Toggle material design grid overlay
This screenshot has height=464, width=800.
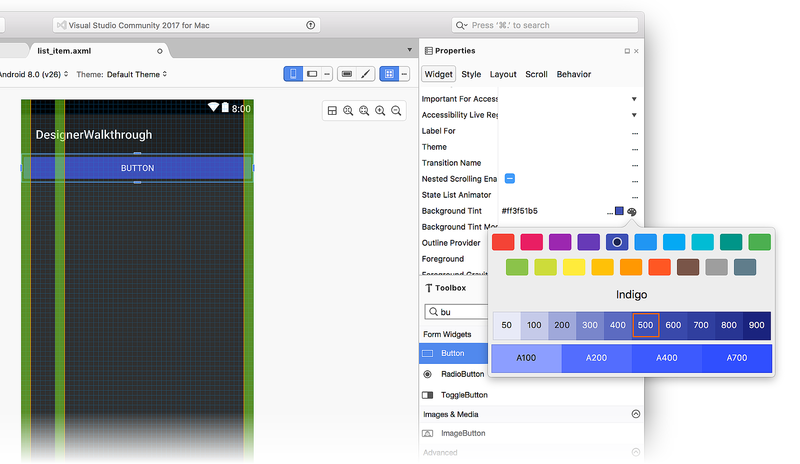pyautogui.click(x=389, y=74)
